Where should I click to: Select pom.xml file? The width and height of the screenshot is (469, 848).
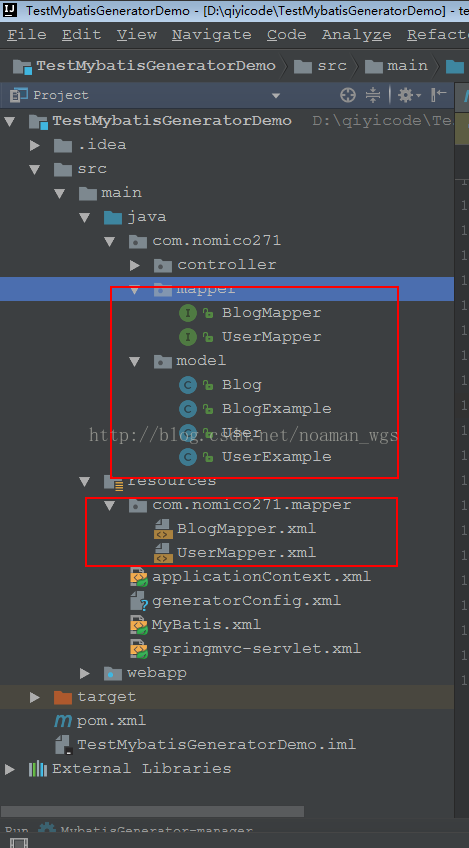[111, 721]
